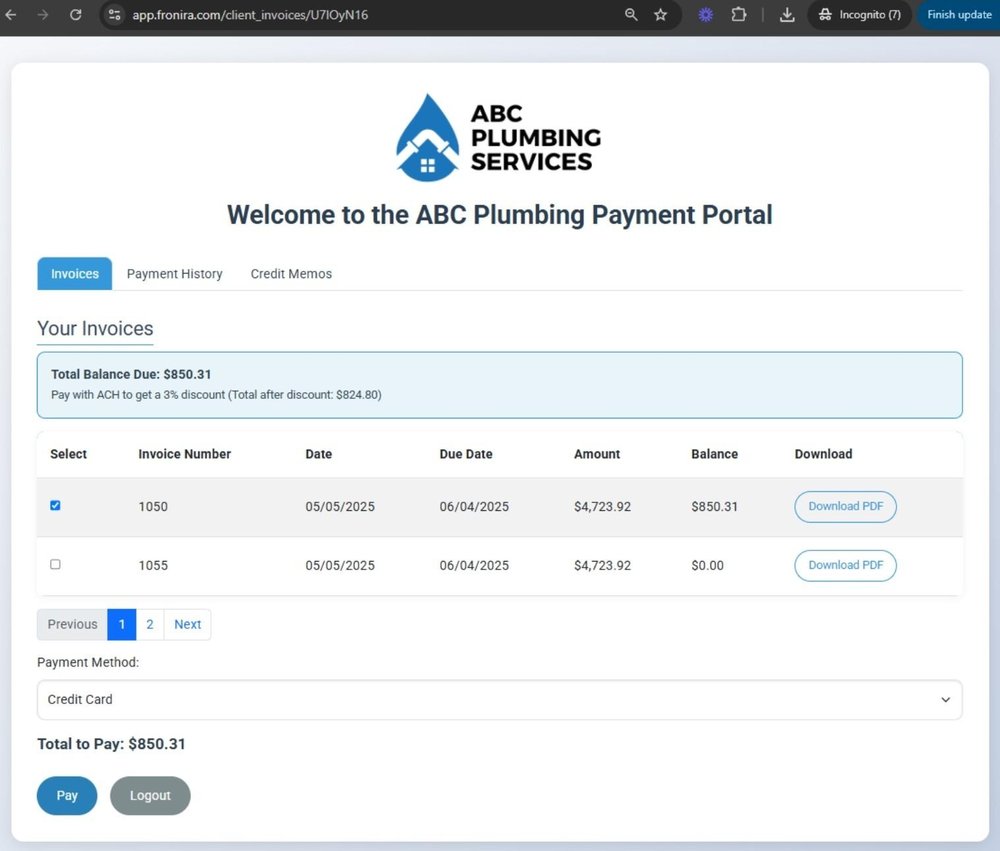Click the browser forward arrow

43,15
